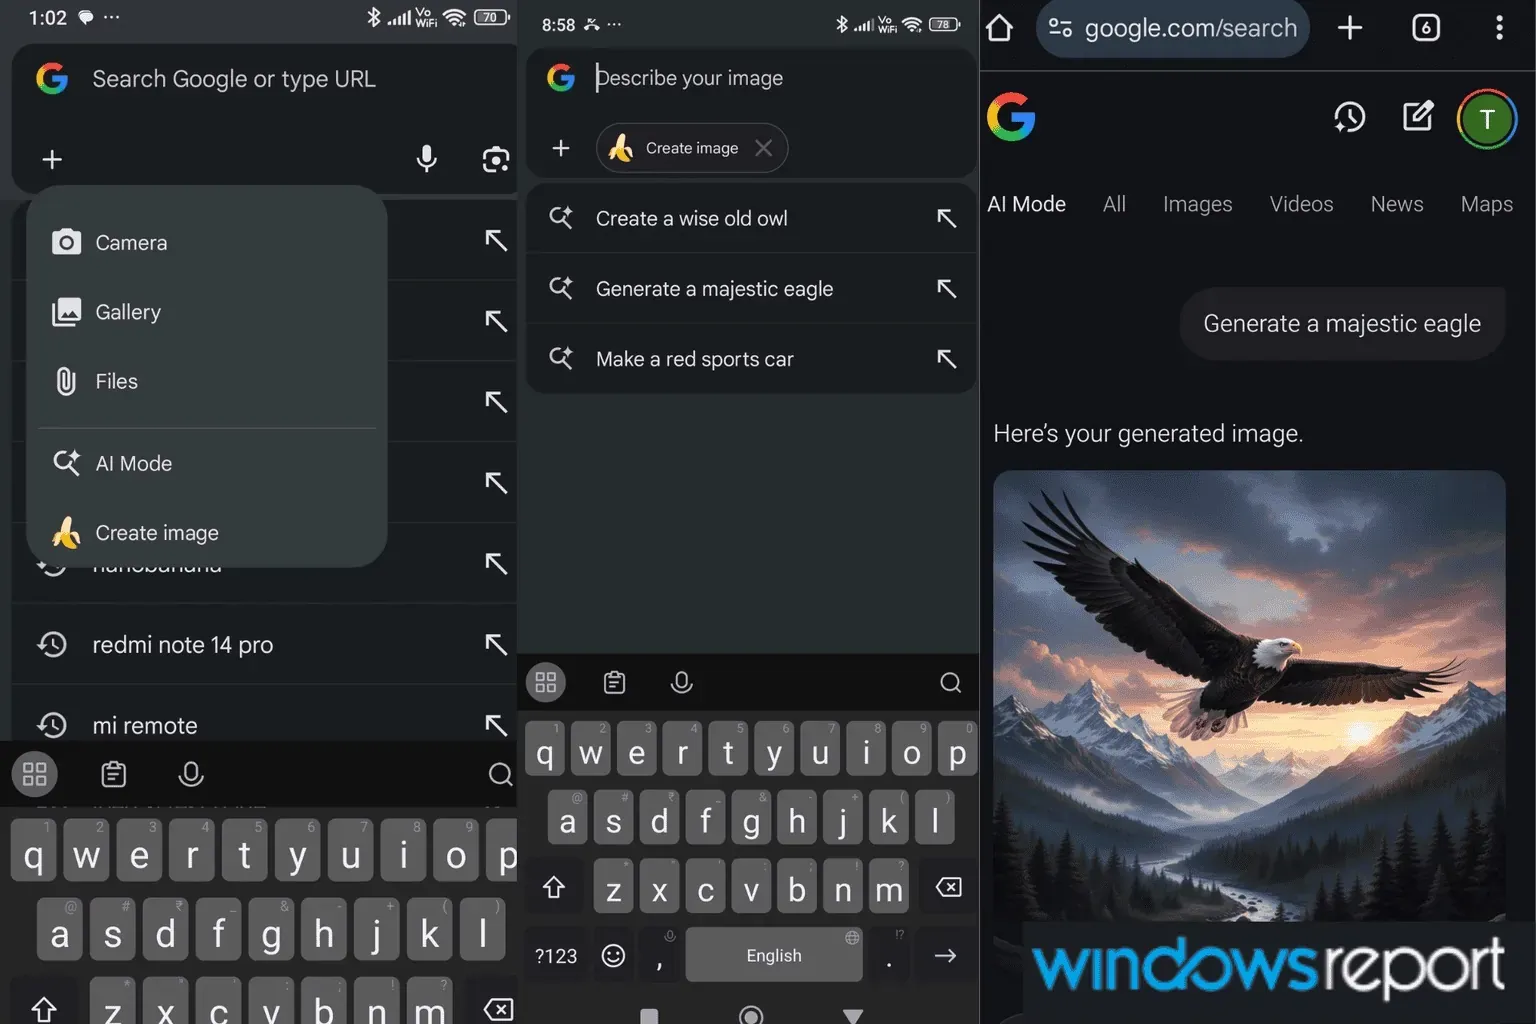Image resolution: width=1536 pixels, height=1024 pixels.
Task: Open the compose new search icon
Action: click(x=1418, y=117)
